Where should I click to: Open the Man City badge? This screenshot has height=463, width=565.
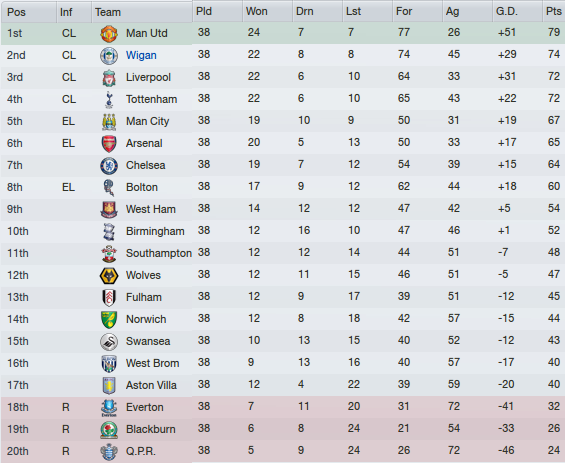click(x=108, y=122)
